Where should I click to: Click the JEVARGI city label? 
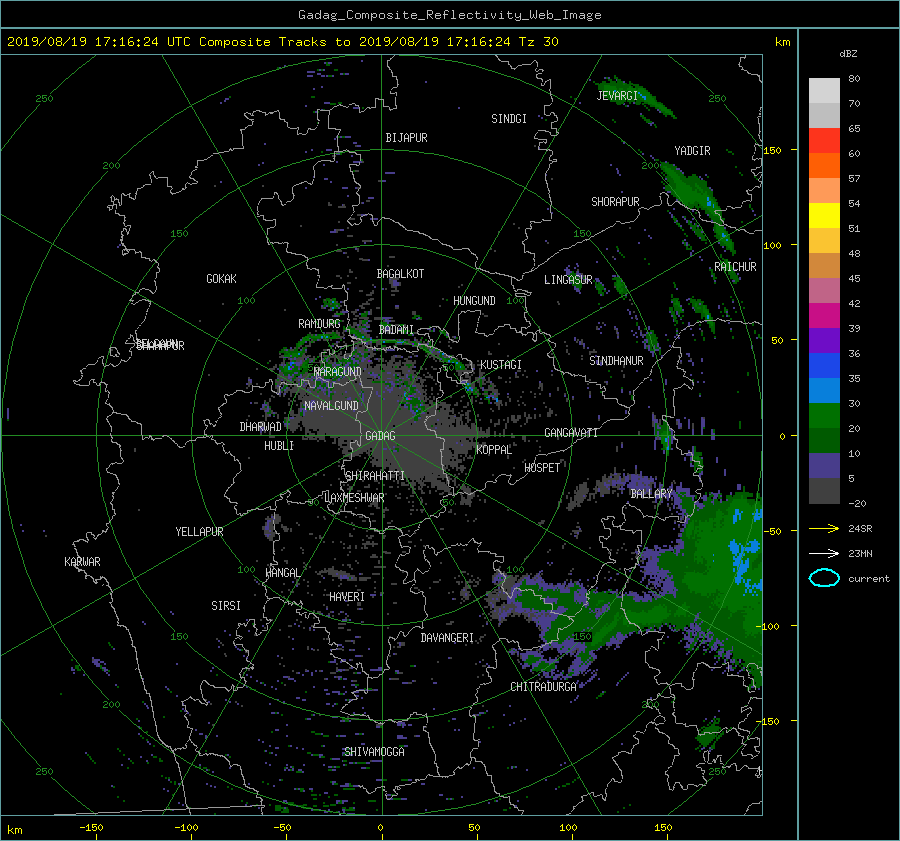pos(617,96)
